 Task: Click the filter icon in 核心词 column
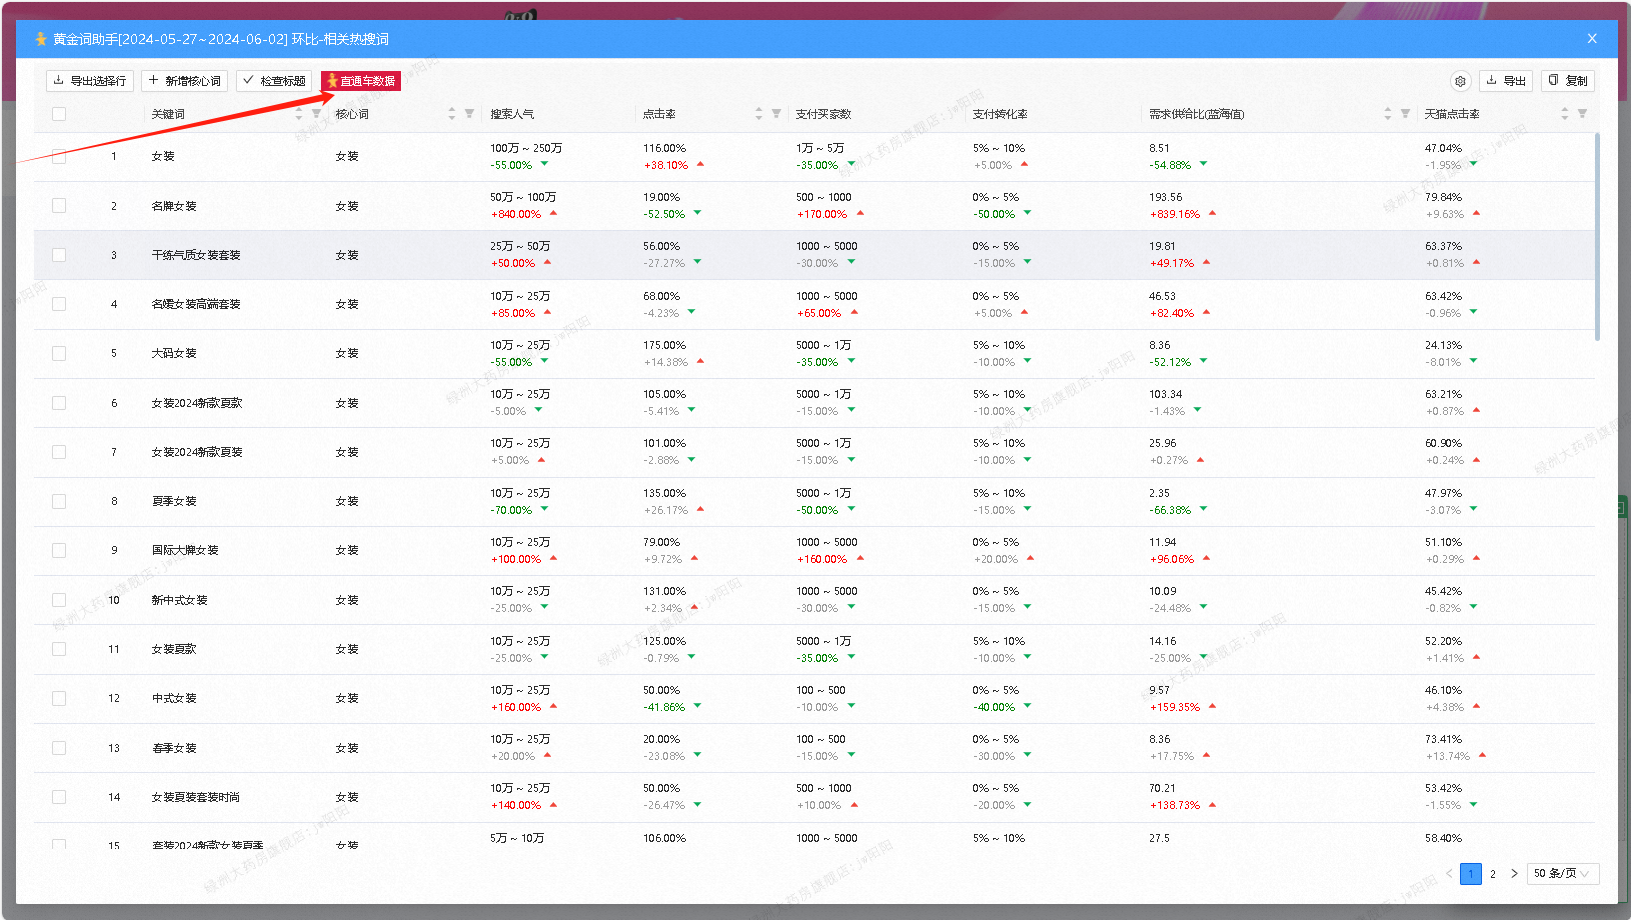[x=469, y=114]
